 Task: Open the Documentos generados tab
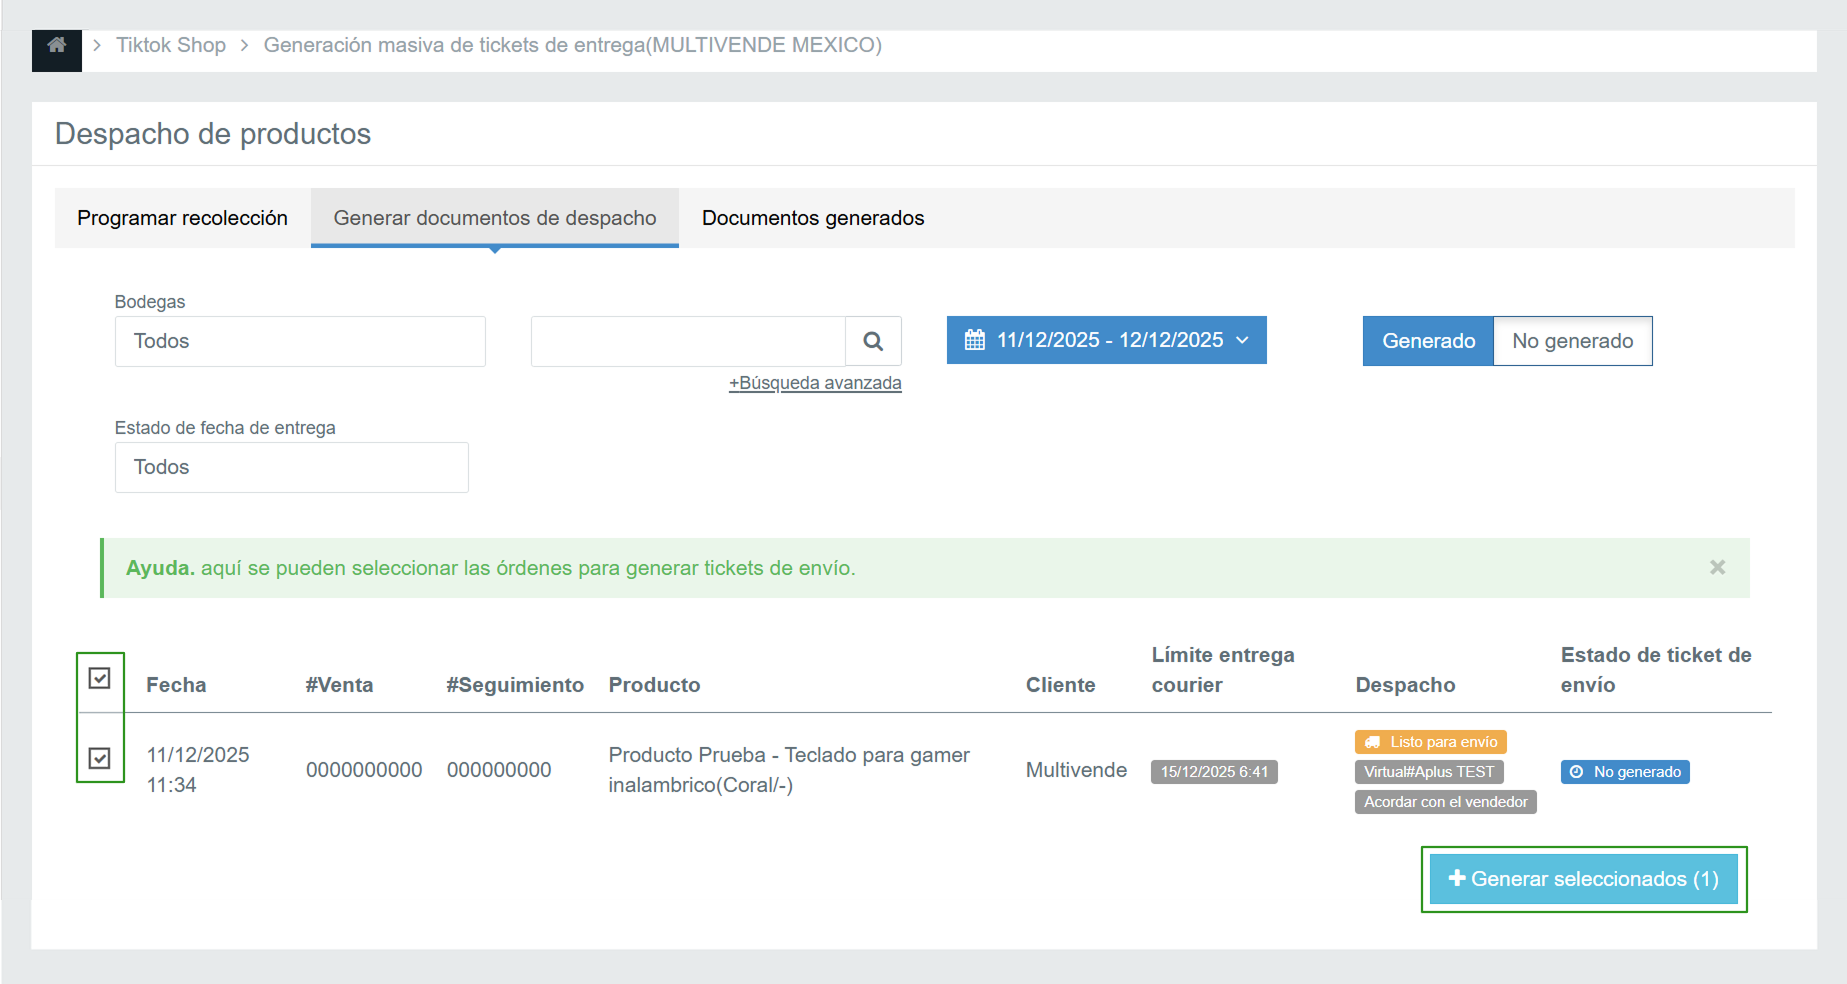pos(812,218)
